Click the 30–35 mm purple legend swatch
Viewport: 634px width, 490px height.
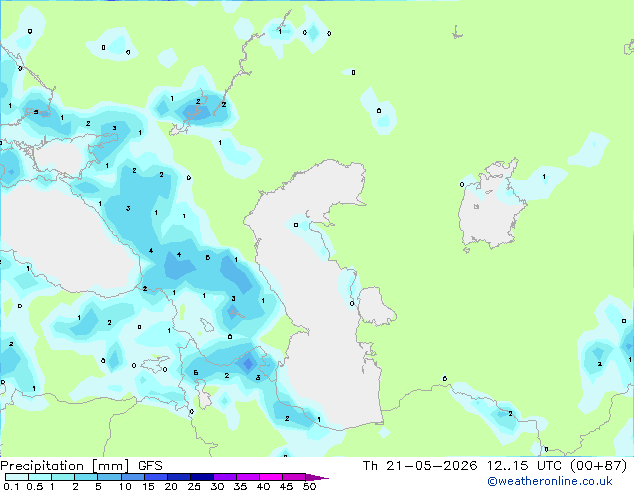(225, 477)
